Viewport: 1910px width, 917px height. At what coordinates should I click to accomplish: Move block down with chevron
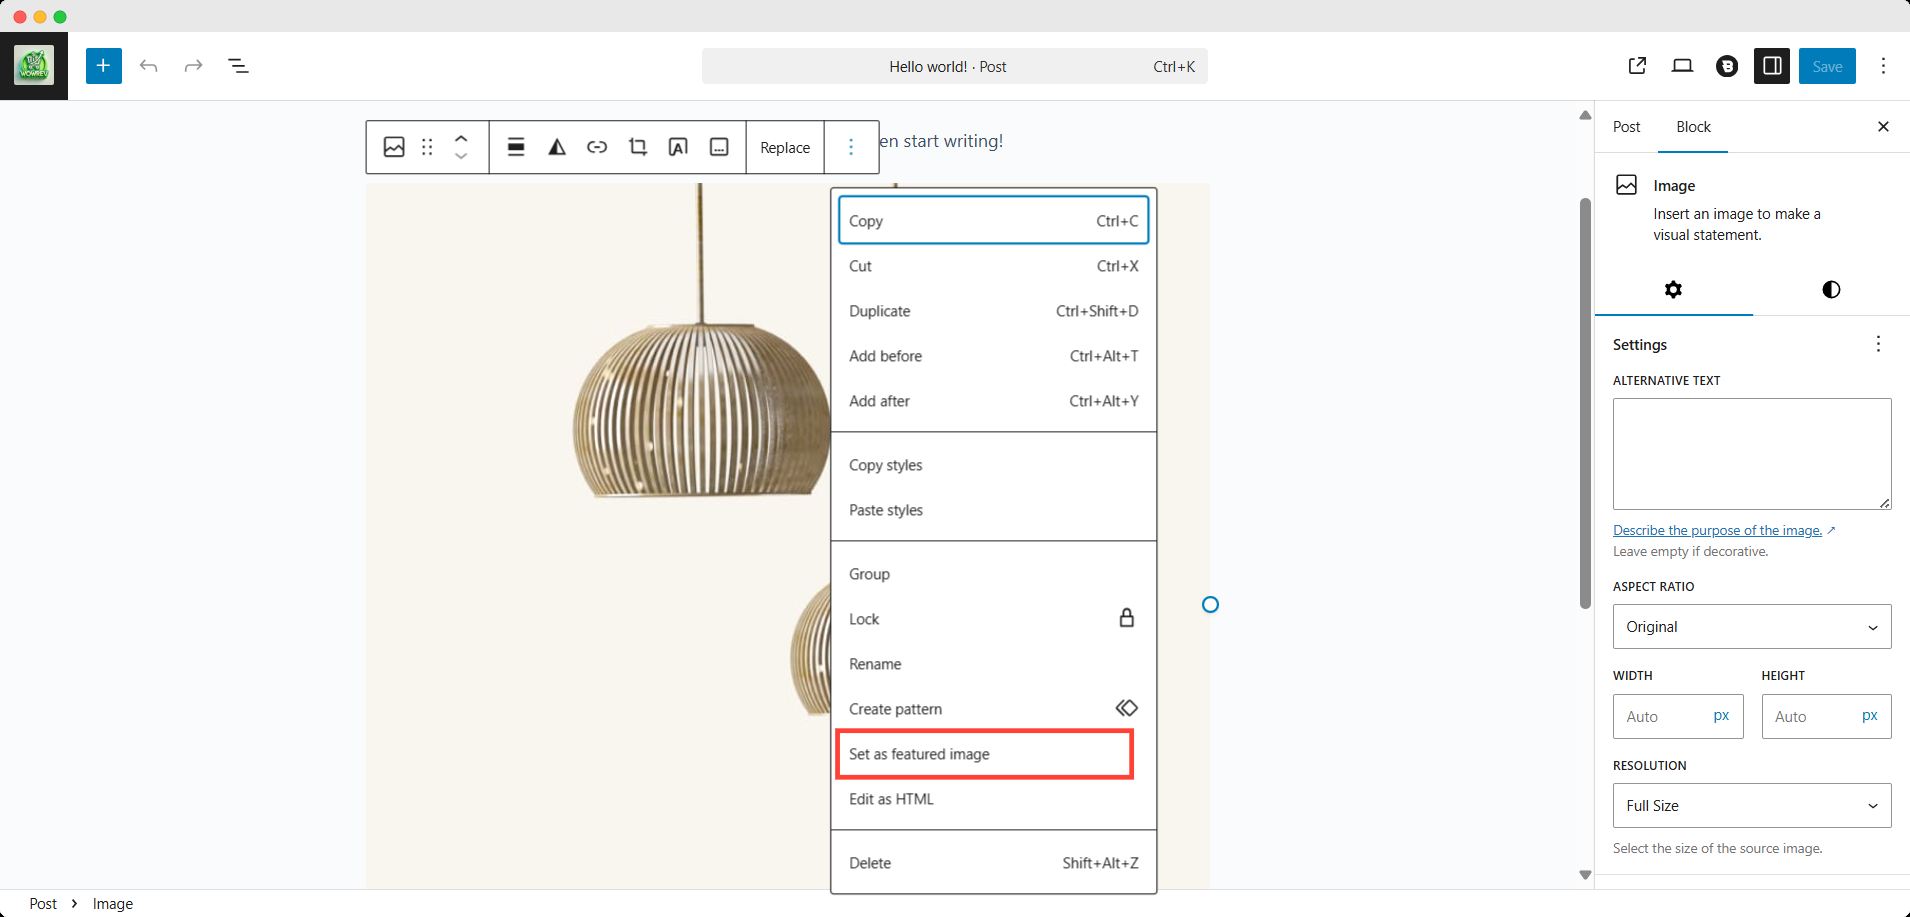point(461,156)
